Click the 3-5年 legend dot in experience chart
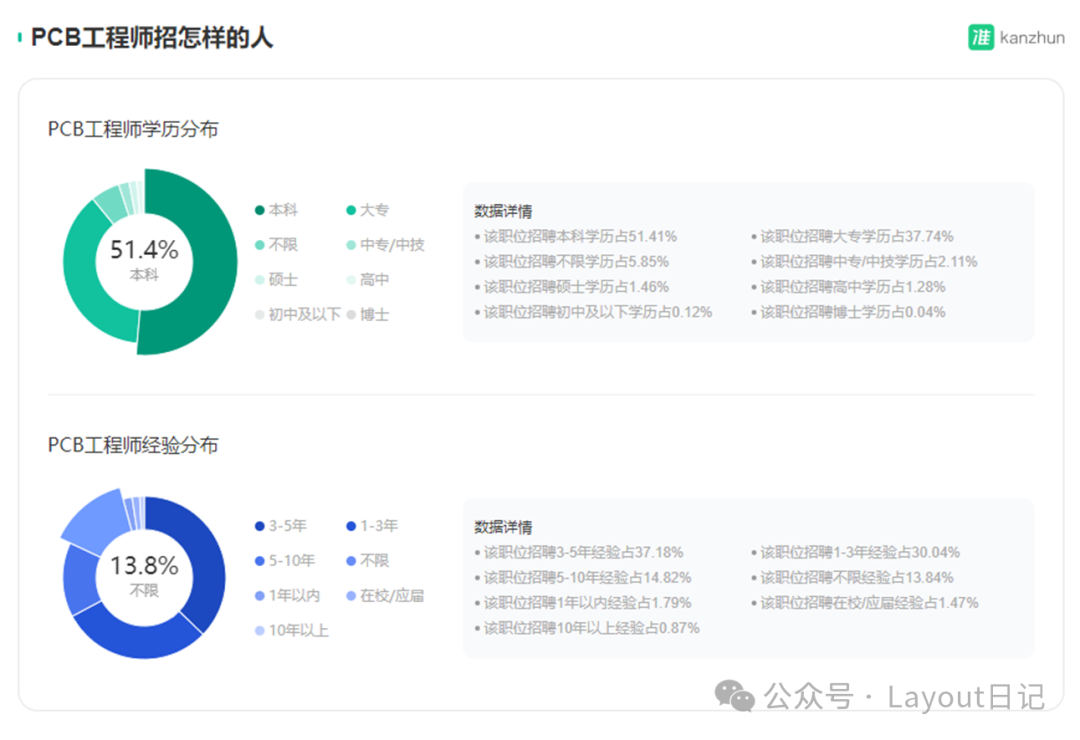Screen dimensions: 1080x740 (x=259, y=526)
